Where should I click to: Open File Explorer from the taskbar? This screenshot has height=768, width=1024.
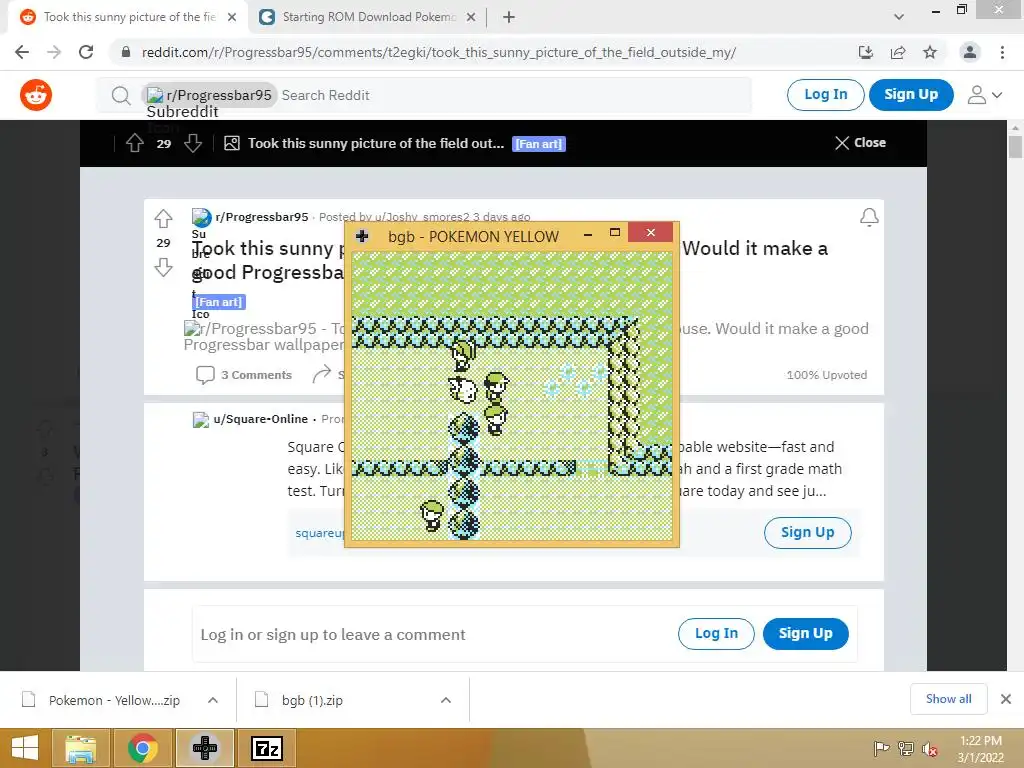click(x=80, y=748)
